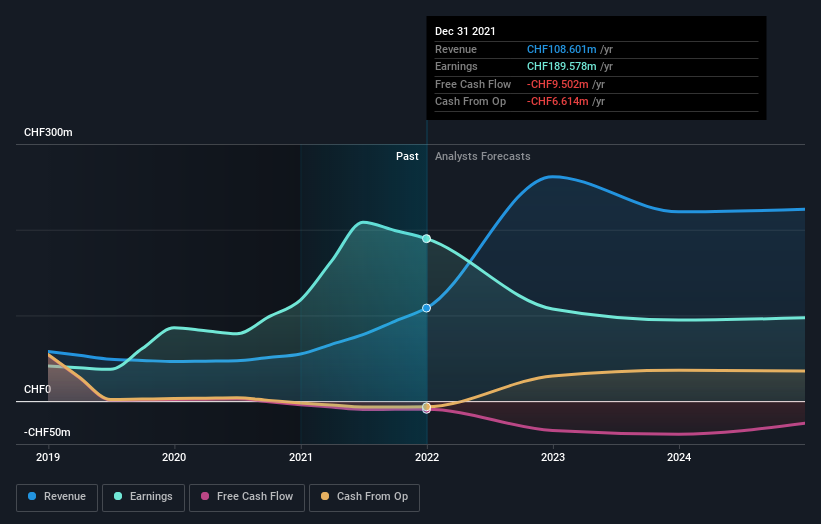
Task: Select the 2022 x-axis label
Action: (427, 458)
